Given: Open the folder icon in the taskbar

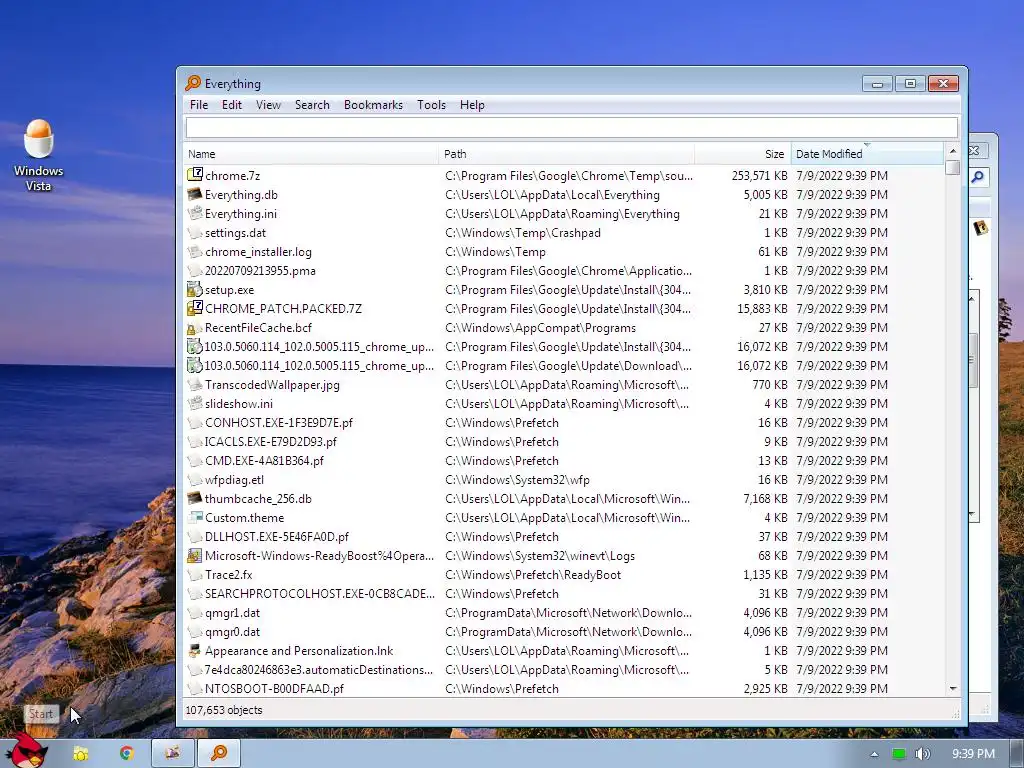Looking at the screenshot, I should pyautogui.click(x=81, y=754).
